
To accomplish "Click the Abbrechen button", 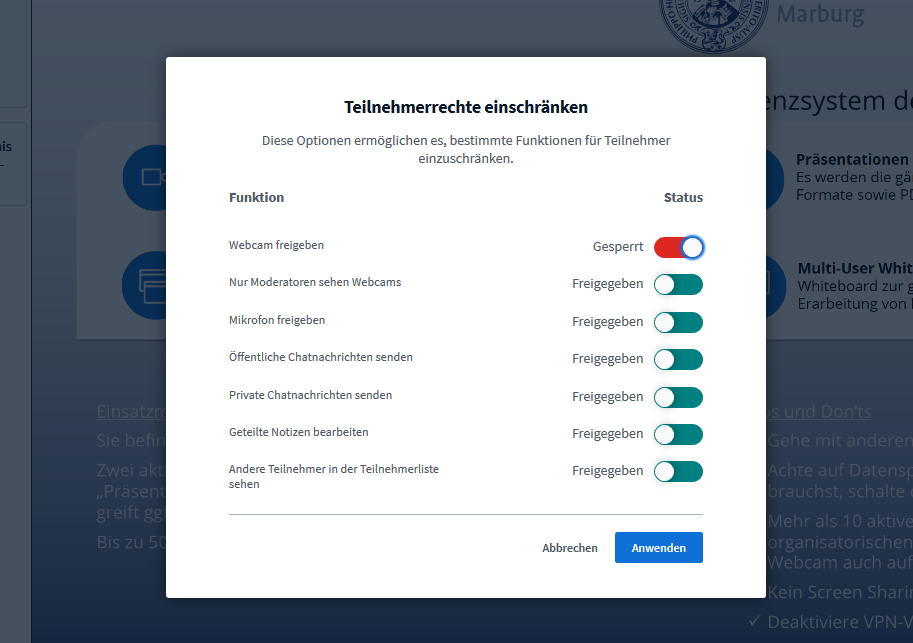I will click(570, 548).
